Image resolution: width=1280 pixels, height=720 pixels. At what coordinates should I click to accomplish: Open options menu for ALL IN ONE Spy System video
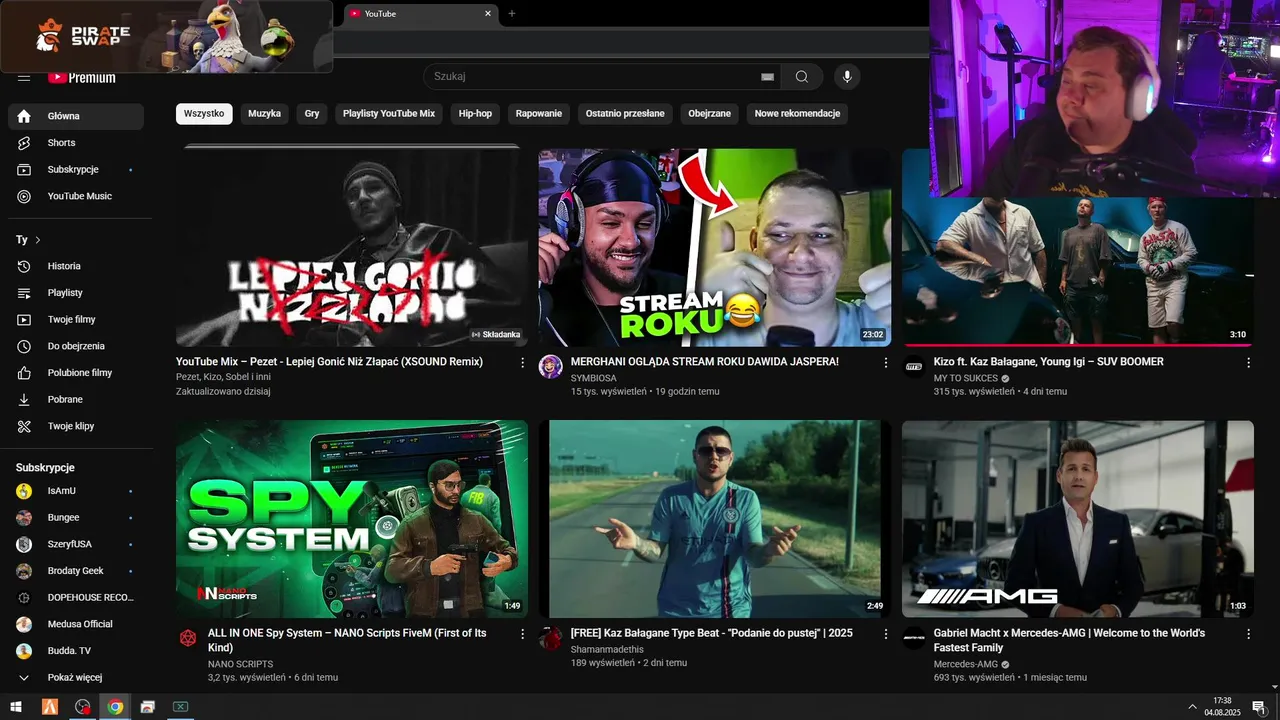coord(522,635)
